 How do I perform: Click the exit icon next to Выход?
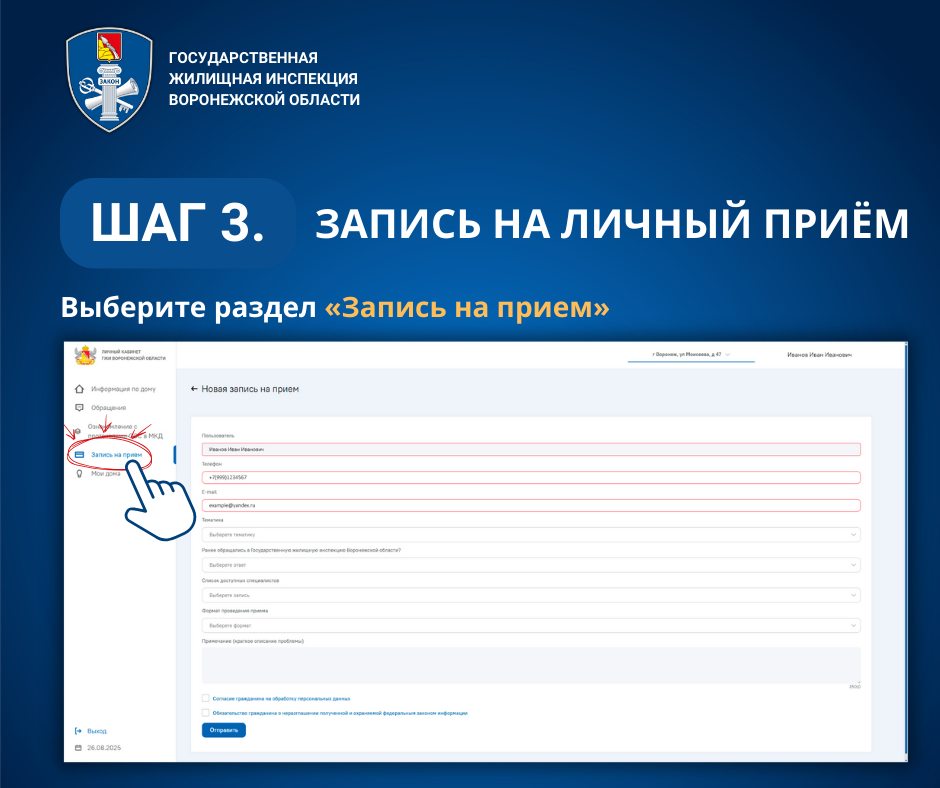tap(78, 731)
